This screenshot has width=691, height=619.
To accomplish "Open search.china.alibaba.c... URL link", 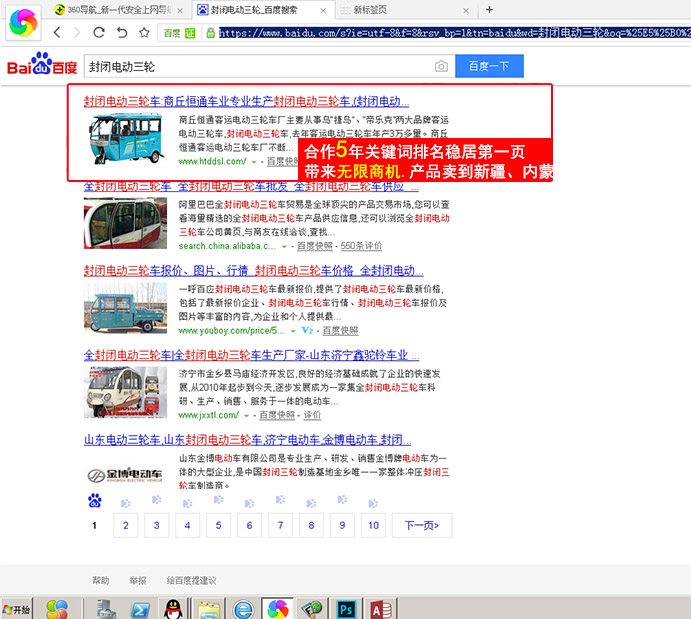I will point(227,246).
